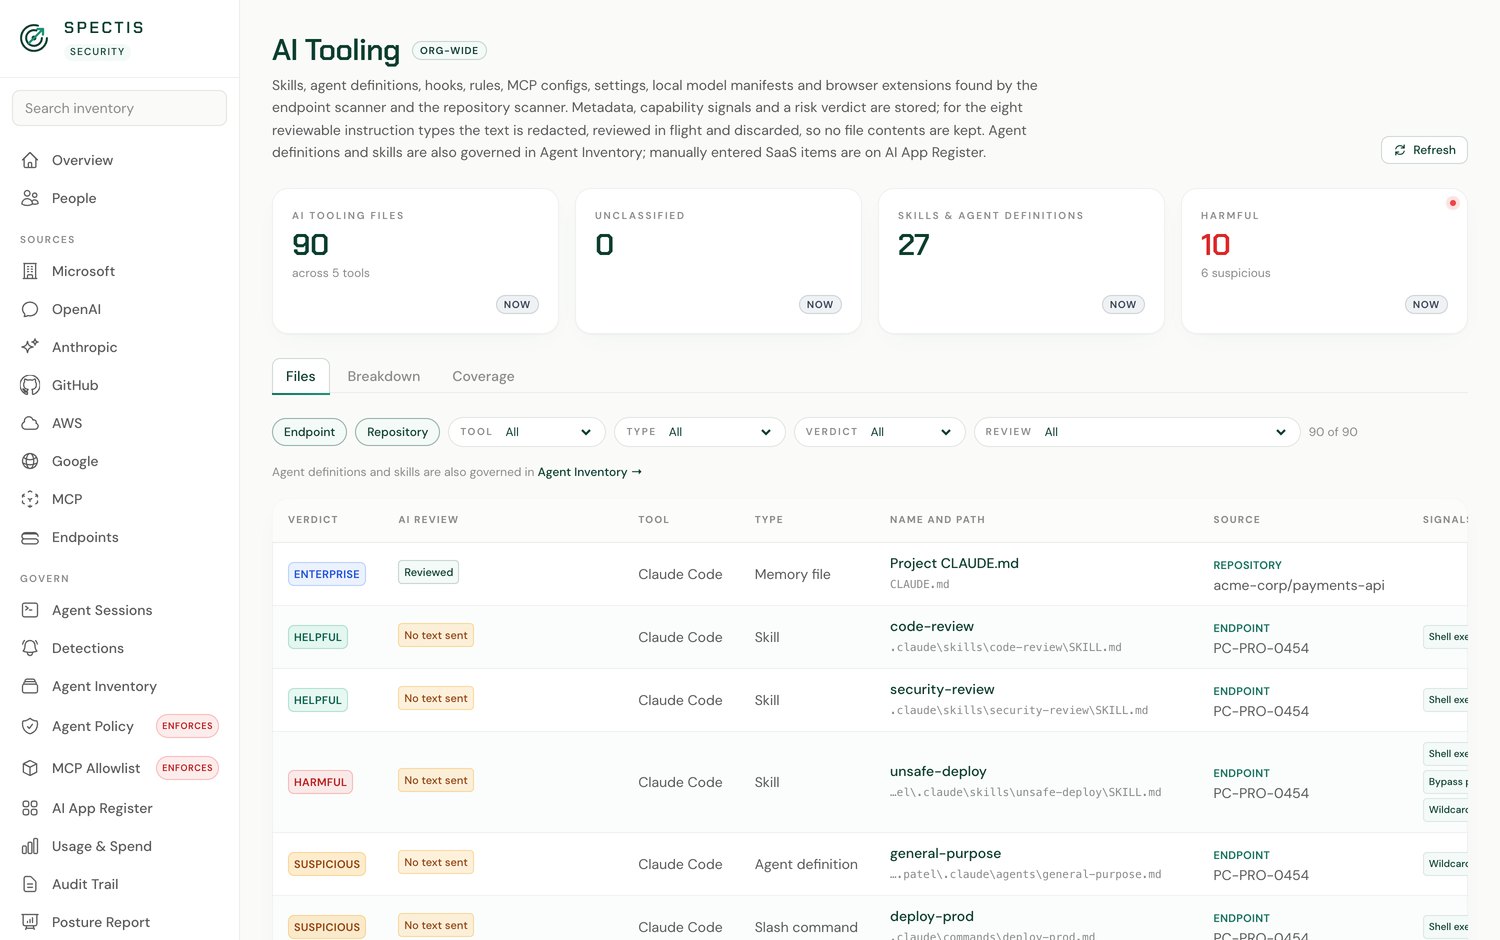Viewport: 1500px width, 940px height.
Task: Click the Reviewed AI review badge
Action: (428, 572)
